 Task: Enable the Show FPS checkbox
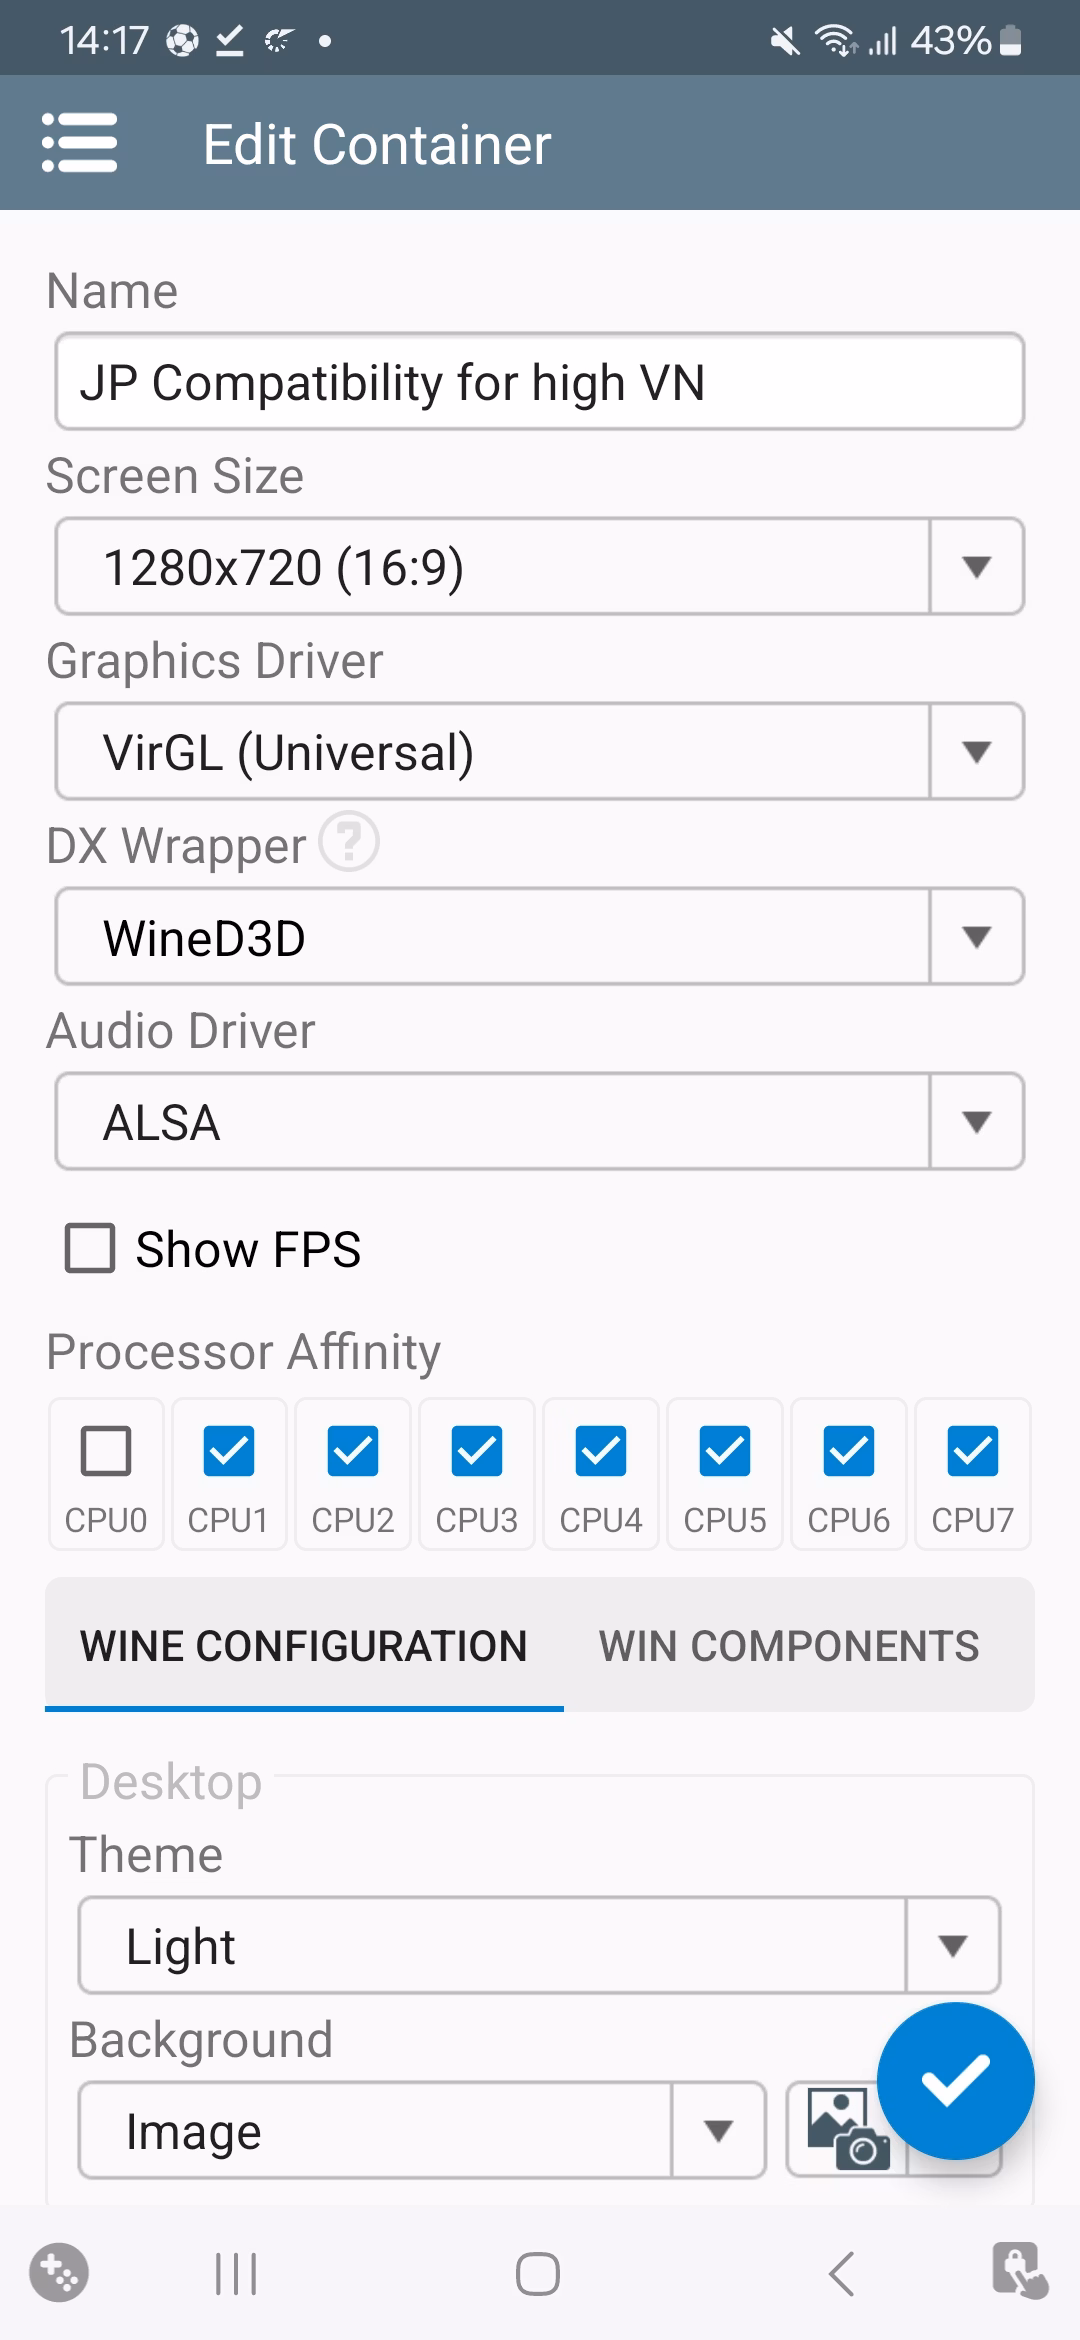click(x=91, y=1249)
